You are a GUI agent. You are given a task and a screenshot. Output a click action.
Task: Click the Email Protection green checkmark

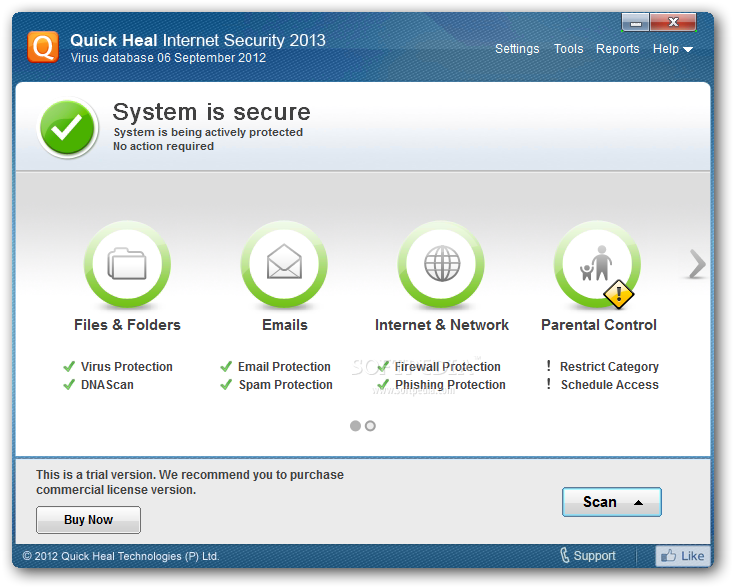click(226, 367)
